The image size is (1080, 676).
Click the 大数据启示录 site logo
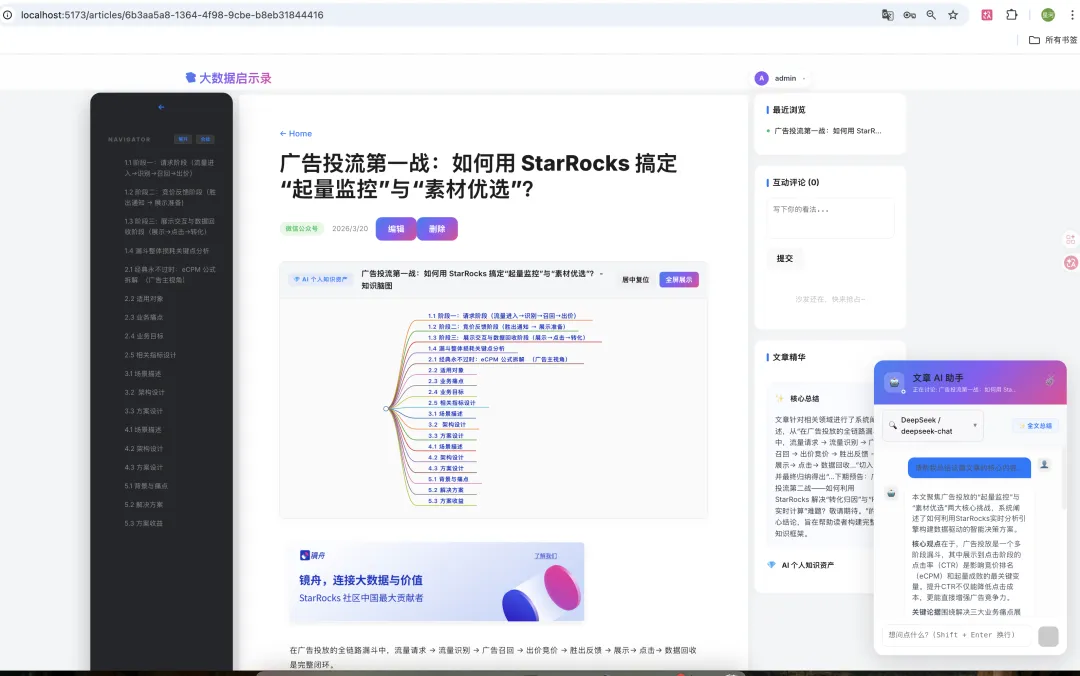pyautogui.click(x=228, y=78)
